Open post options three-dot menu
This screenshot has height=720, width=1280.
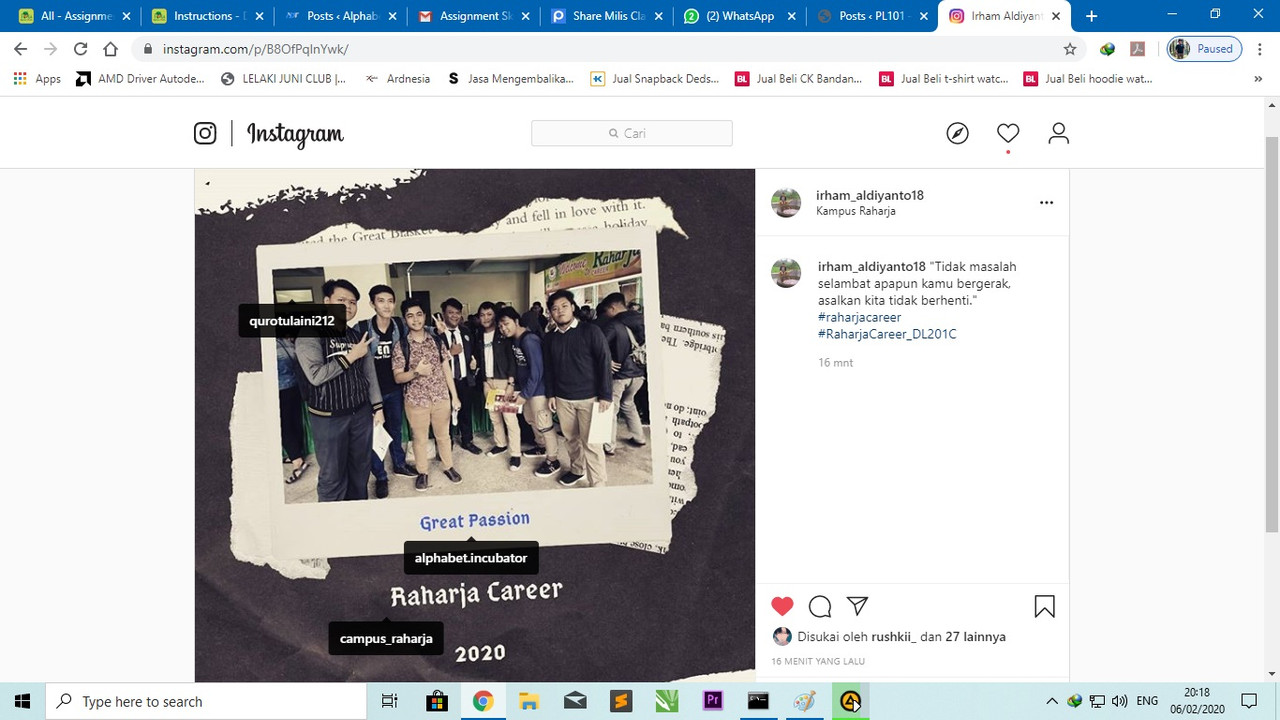[x=1046, y=202]
